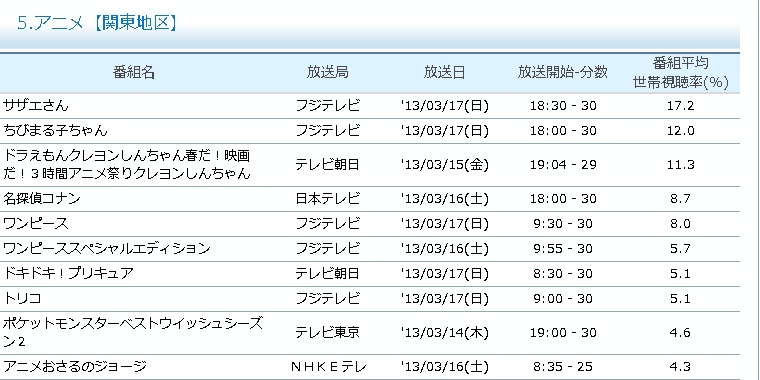
Task: Click the 放送日 column header
Action: (444, 73)
